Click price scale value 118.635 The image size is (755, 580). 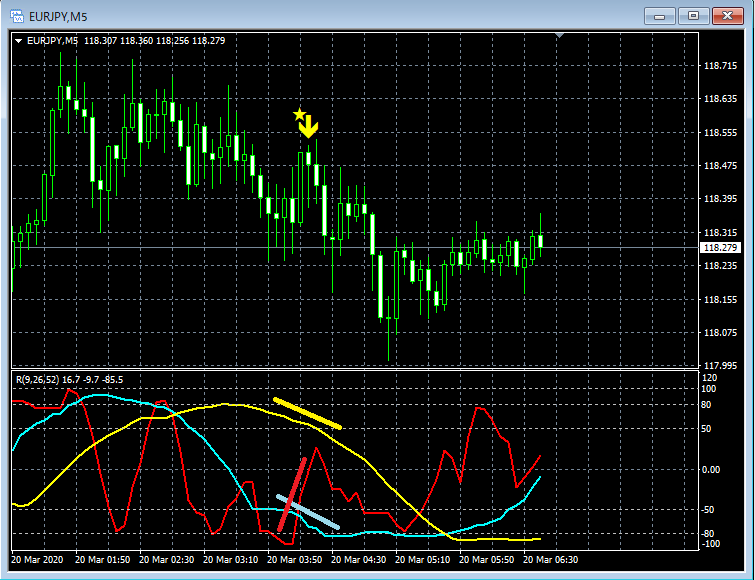[x=720, y=99]
